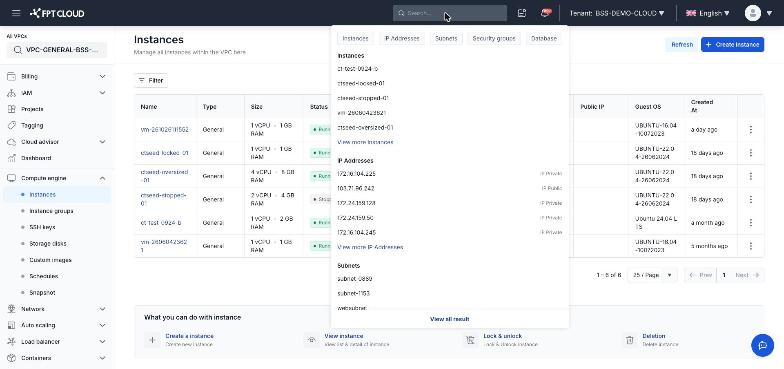The width and height of the screenshot is (784, 369).
Task: Focus the top search field
Action: (x=450, y=13)
